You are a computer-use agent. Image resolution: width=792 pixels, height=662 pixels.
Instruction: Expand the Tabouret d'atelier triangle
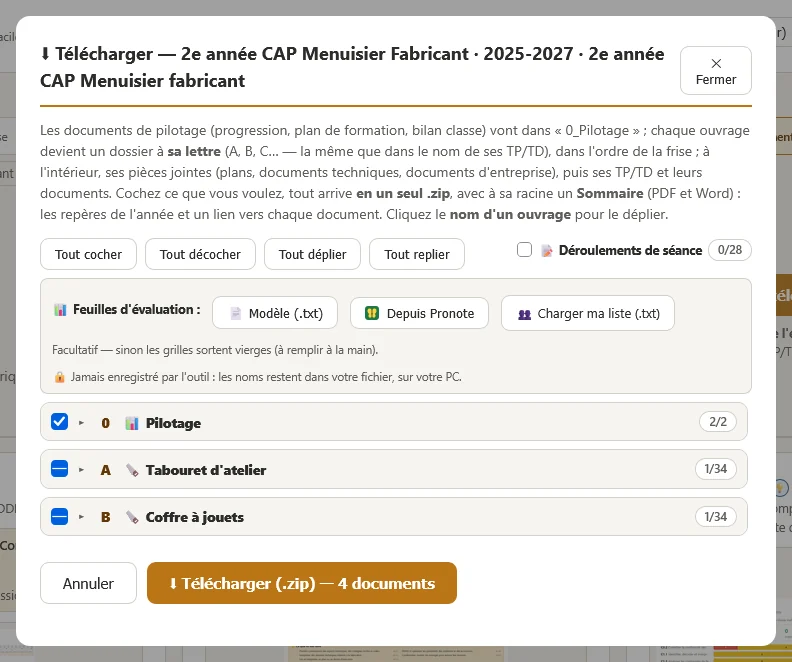[x=81, y=470]
